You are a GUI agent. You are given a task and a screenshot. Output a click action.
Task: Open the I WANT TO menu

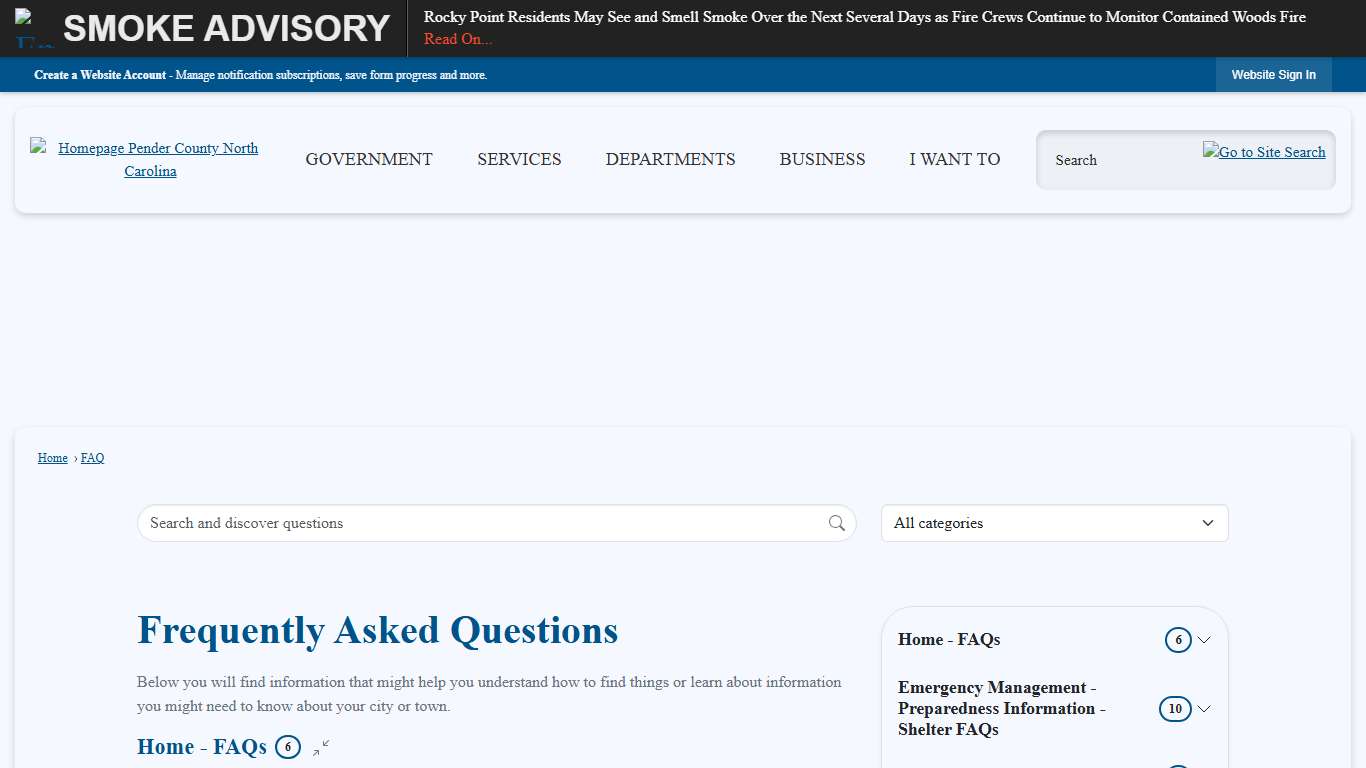coord(954,159)
